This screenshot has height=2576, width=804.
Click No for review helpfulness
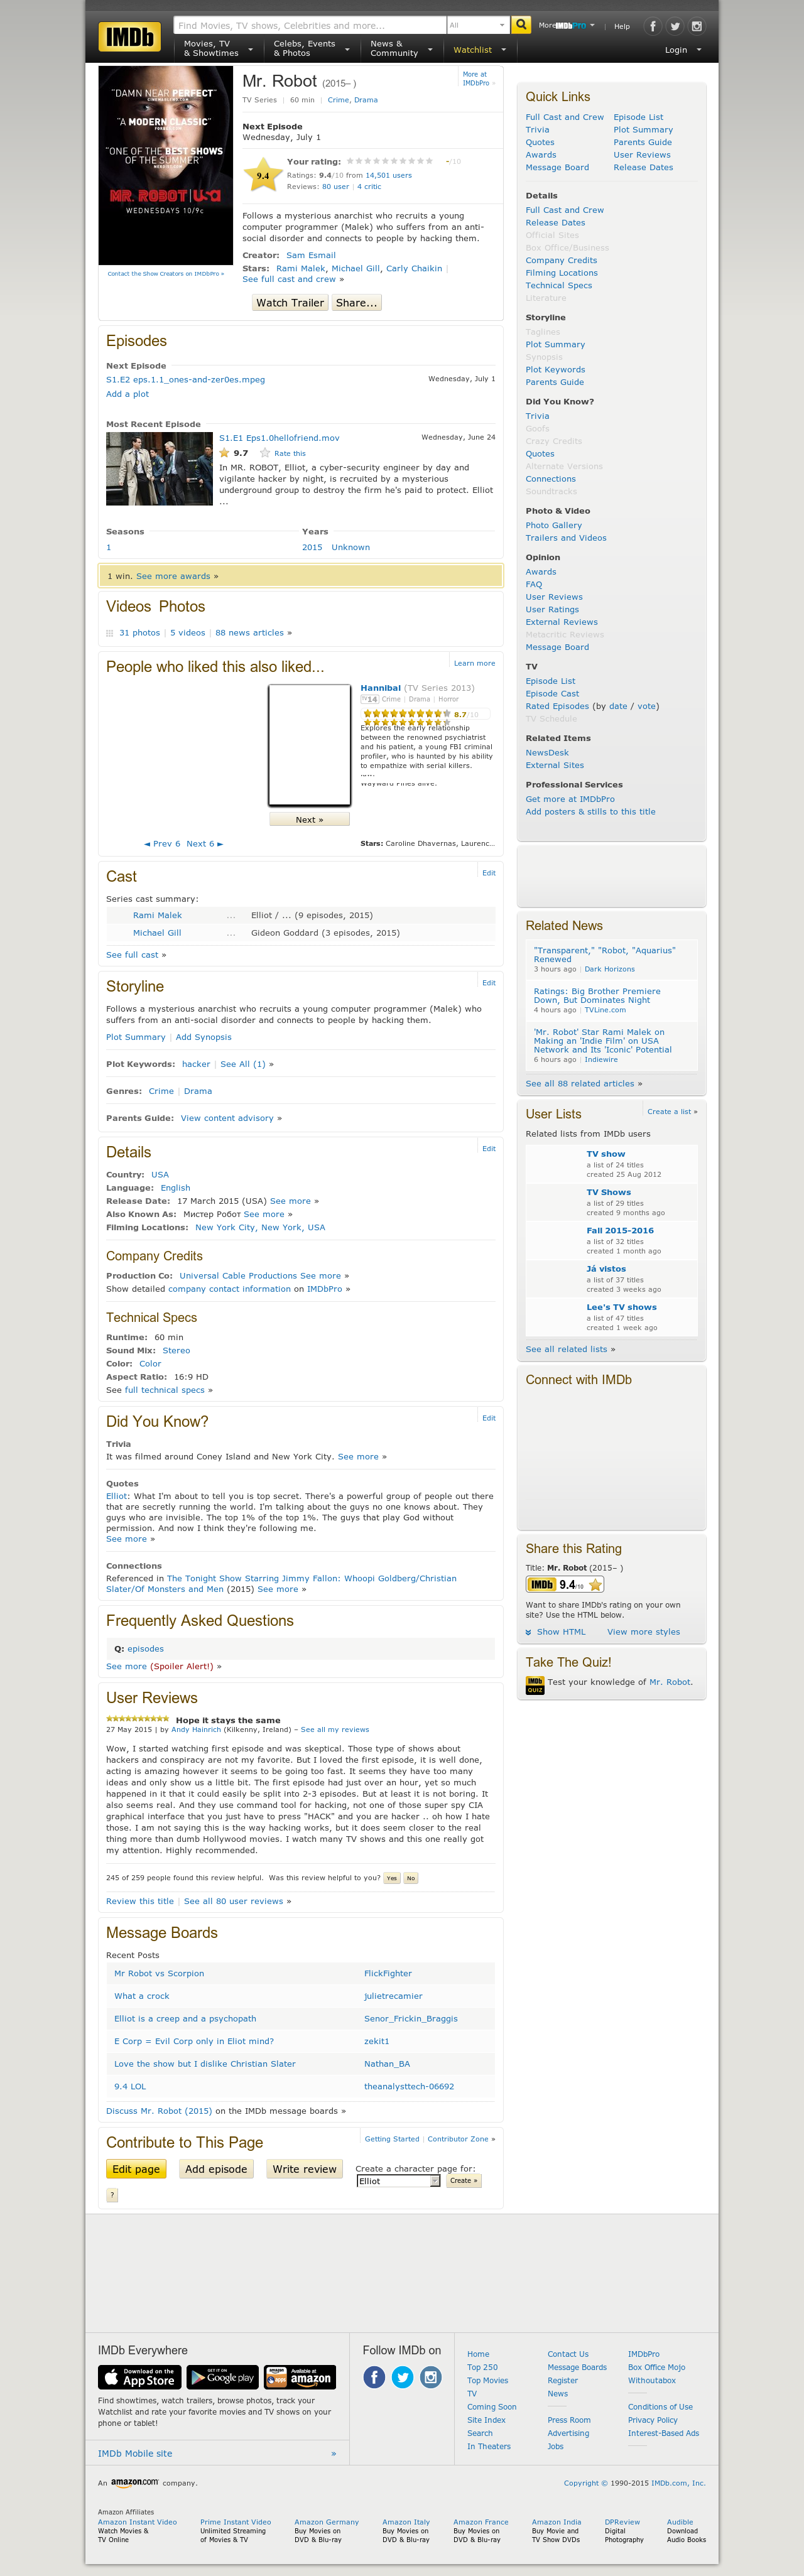click(410, 1878)
